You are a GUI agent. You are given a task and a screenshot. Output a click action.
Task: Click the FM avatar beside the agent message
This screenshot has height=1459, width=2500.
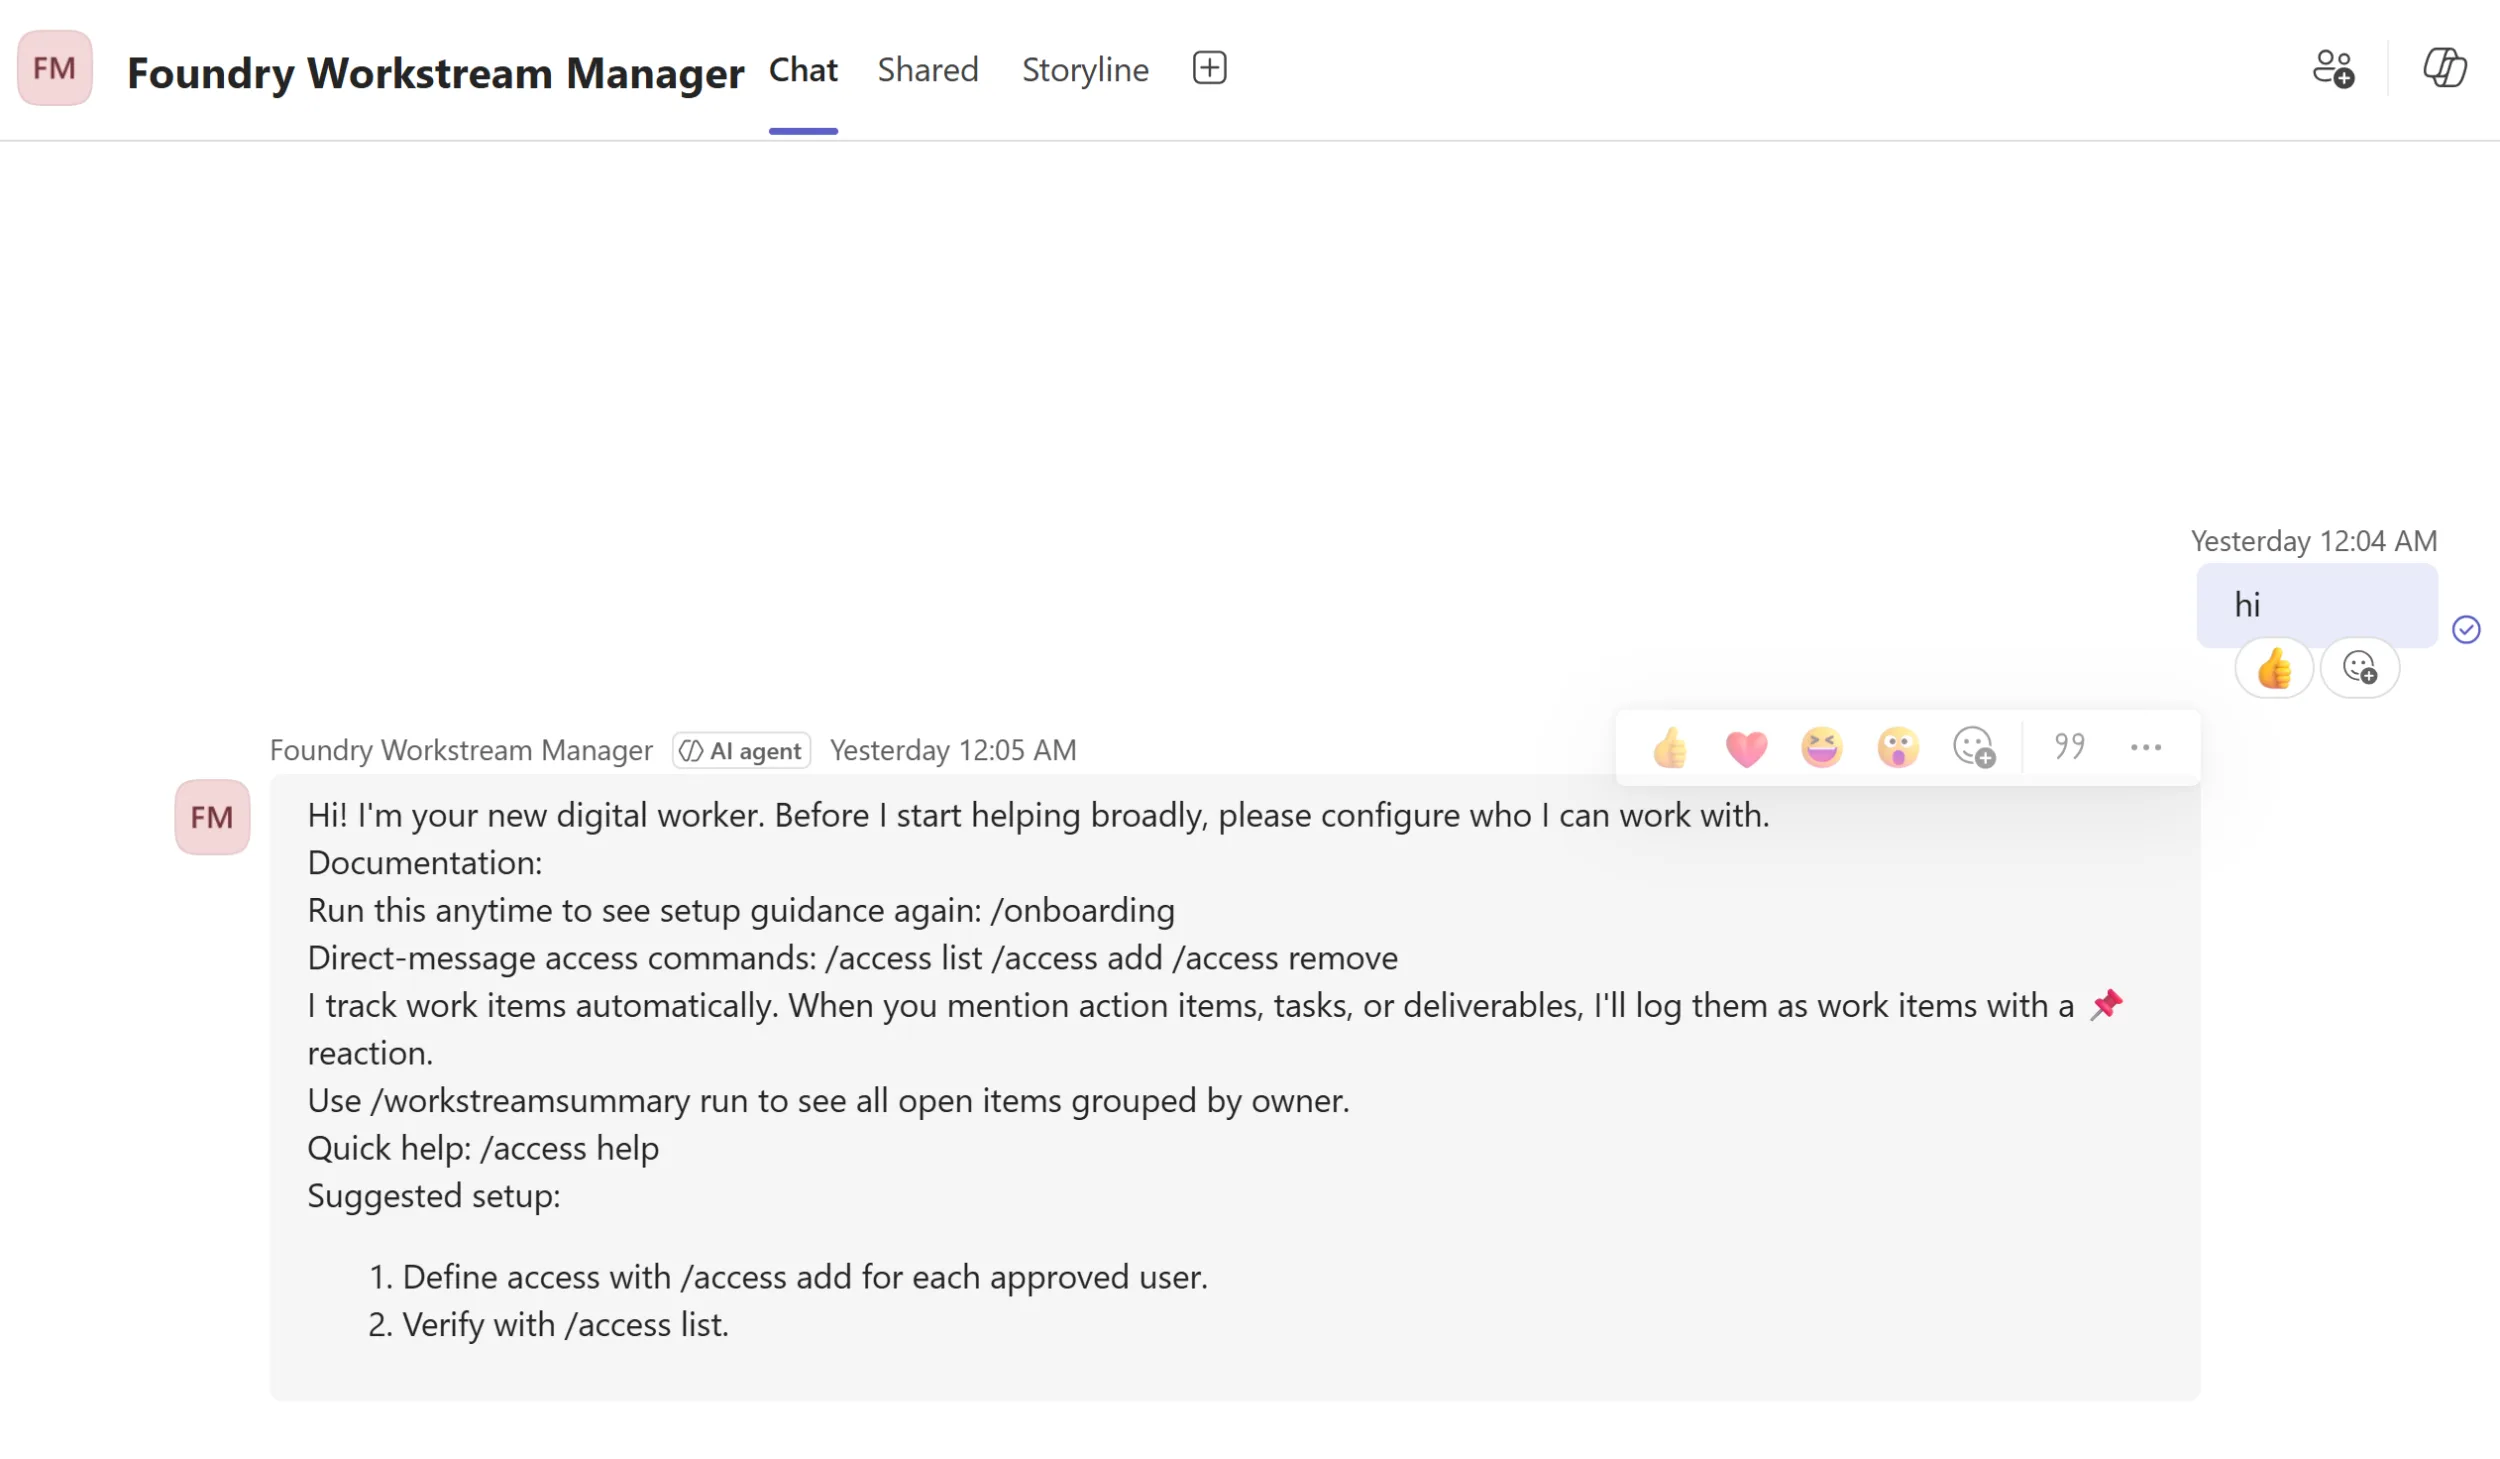click(212, 817)
